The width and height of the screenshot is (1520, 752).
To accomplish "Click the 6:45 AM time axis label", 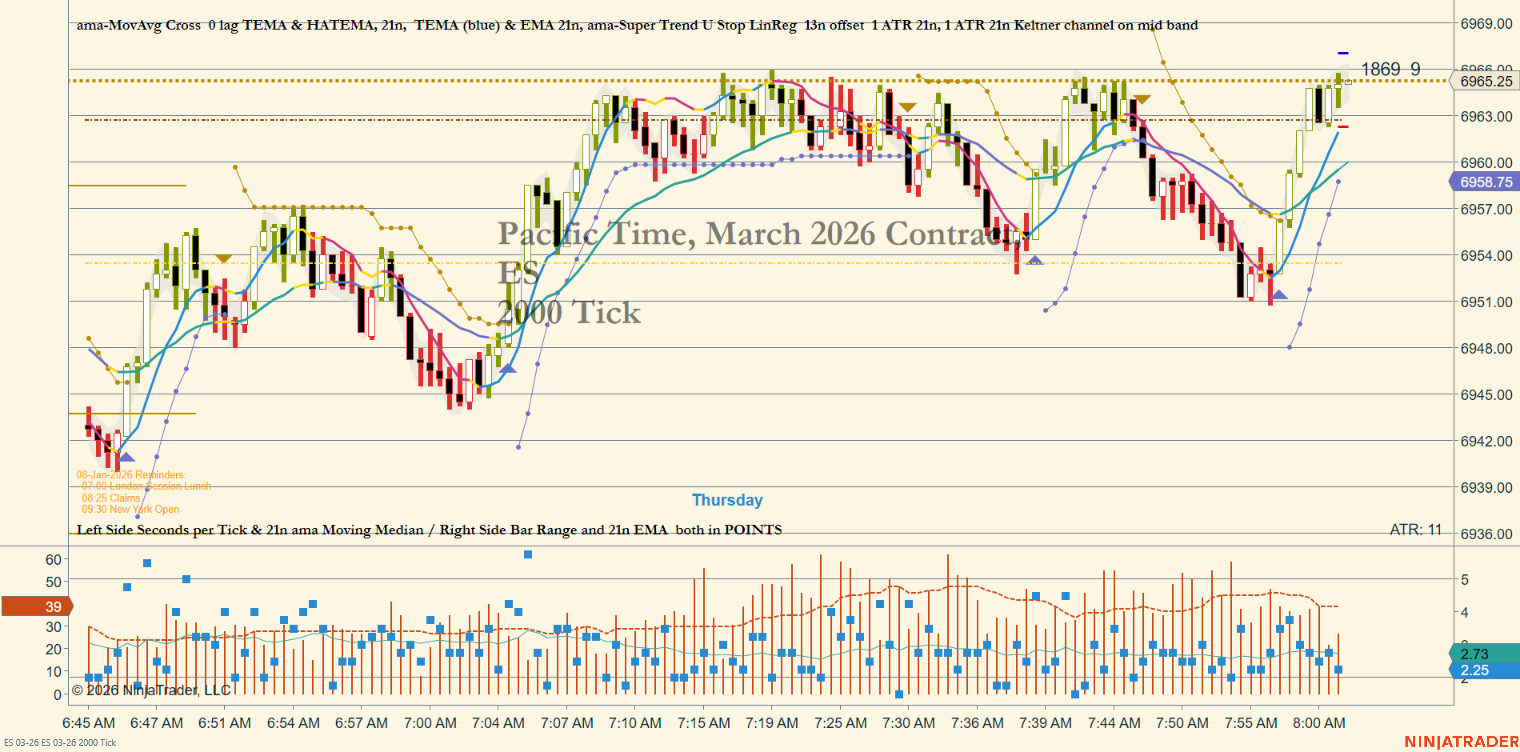I will coord(87,722).
